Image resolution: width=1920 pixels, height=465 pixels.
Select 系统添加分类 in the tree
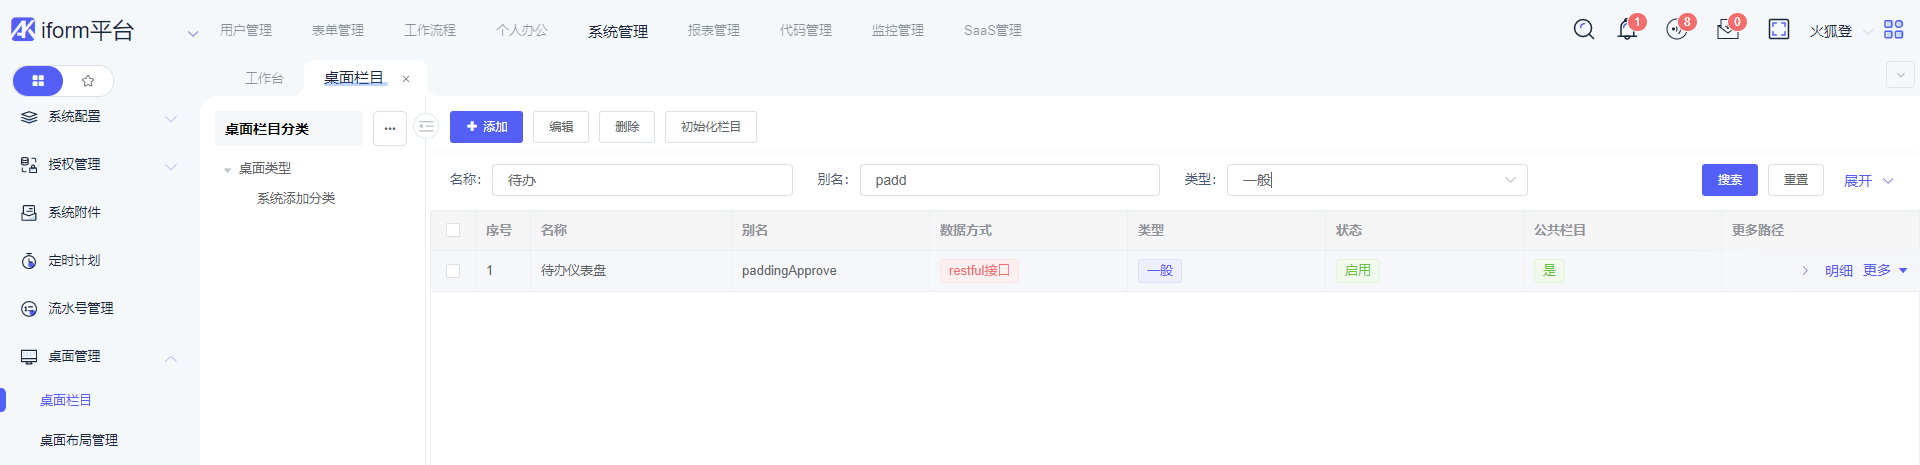(296, 199)
